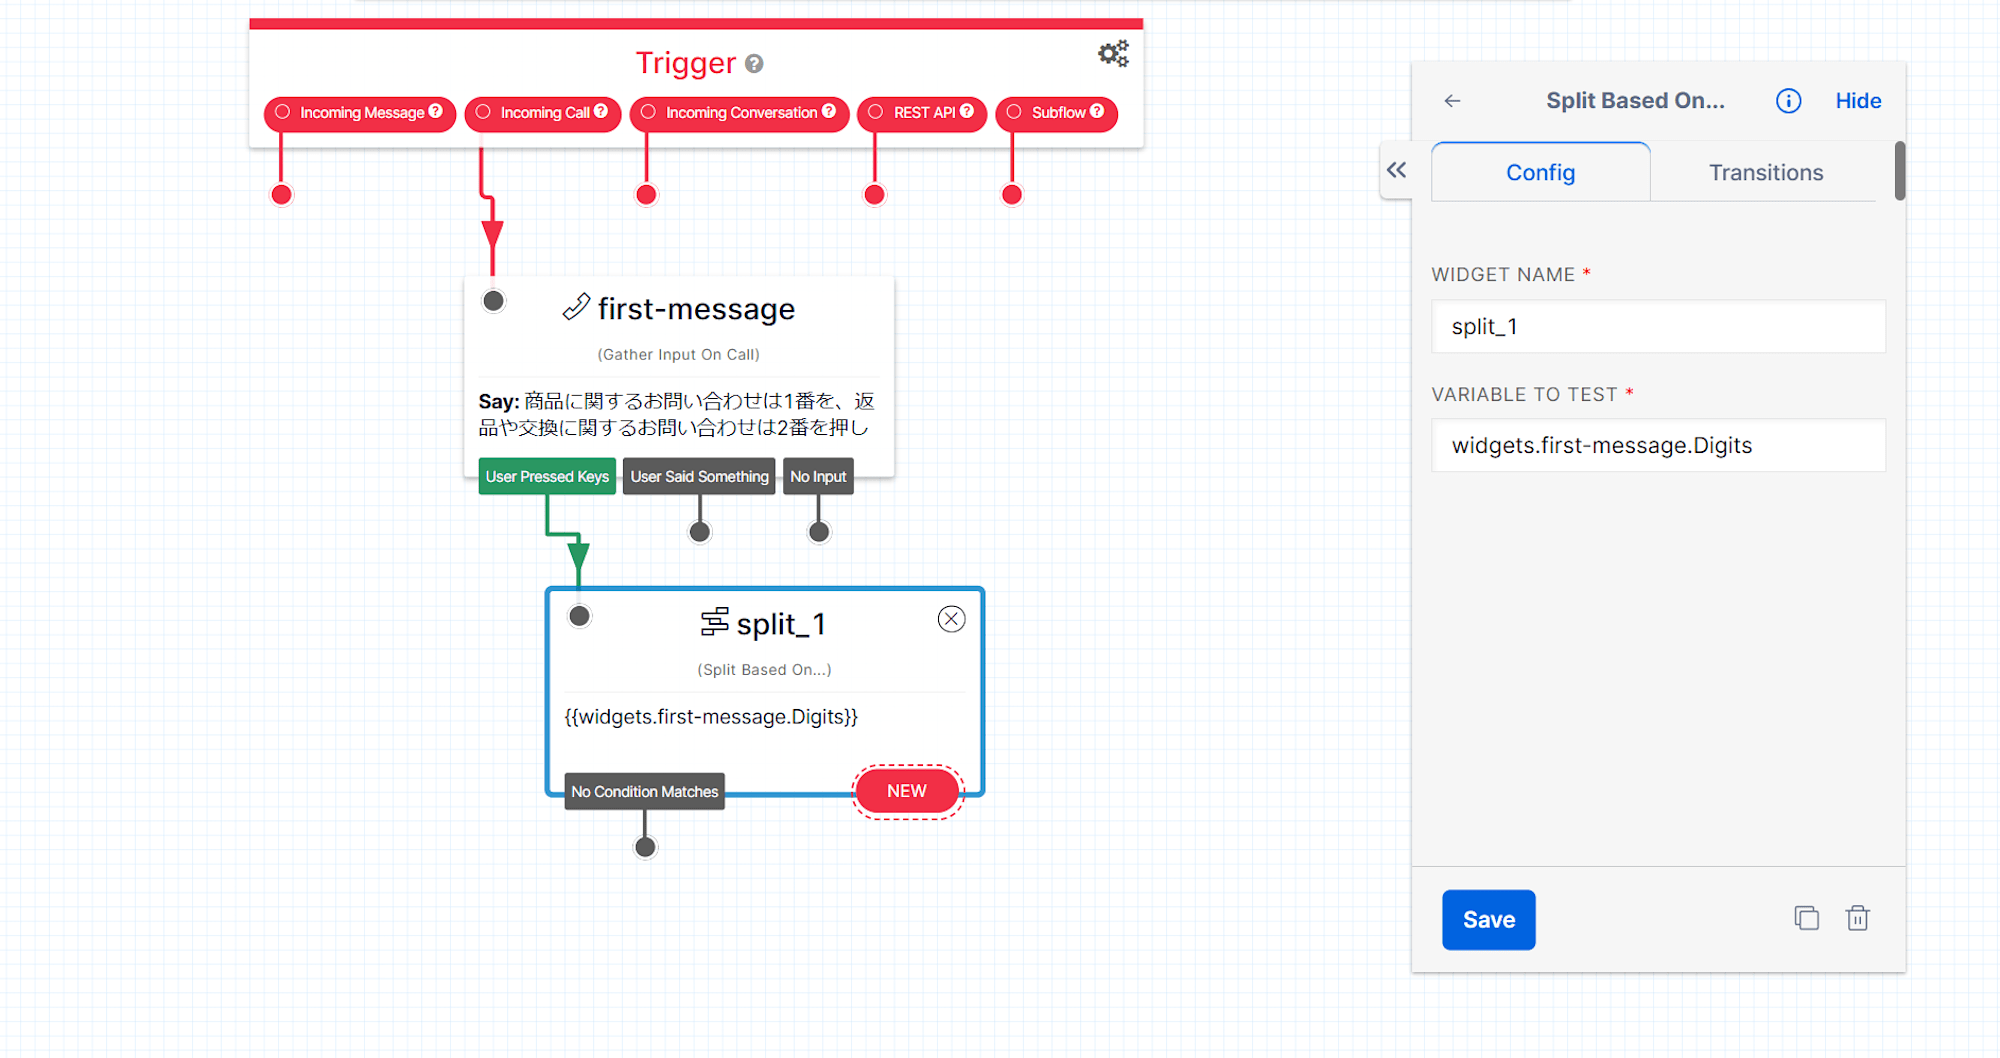Select the REST API trigger pill
2000x1058 pixels.
coord(922,113)
